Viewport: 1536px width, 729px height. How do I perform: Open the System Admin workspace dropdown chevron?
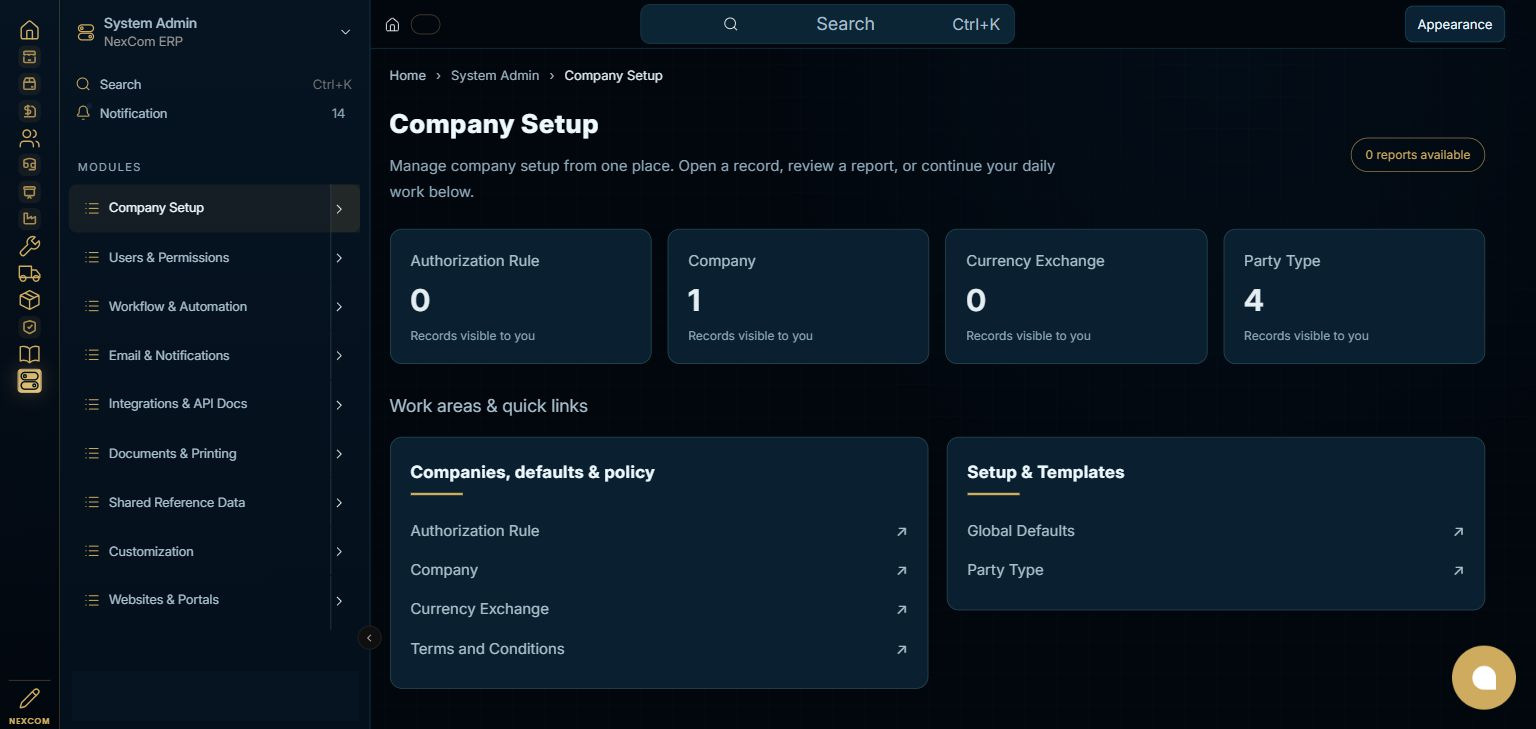click(346, 32)
